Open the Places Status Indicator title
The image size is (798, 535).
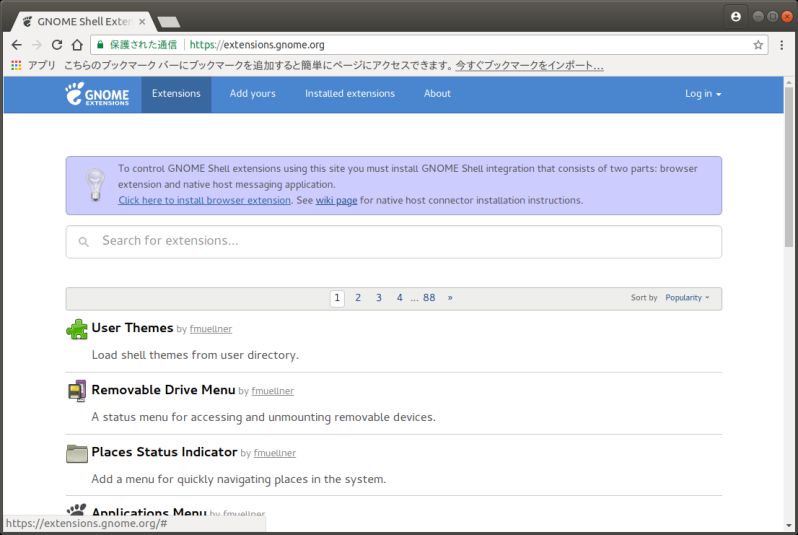[164, 452]
